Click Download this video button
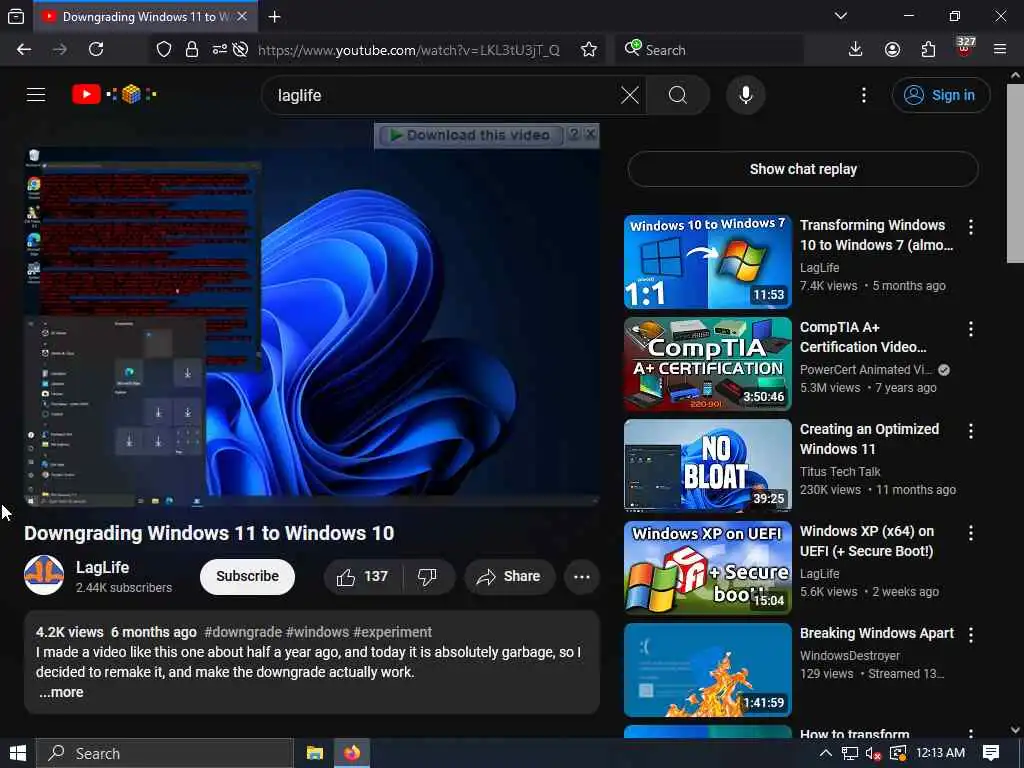Image resolution: width=1024 pixels, height=768 pixels. point(473,135)
